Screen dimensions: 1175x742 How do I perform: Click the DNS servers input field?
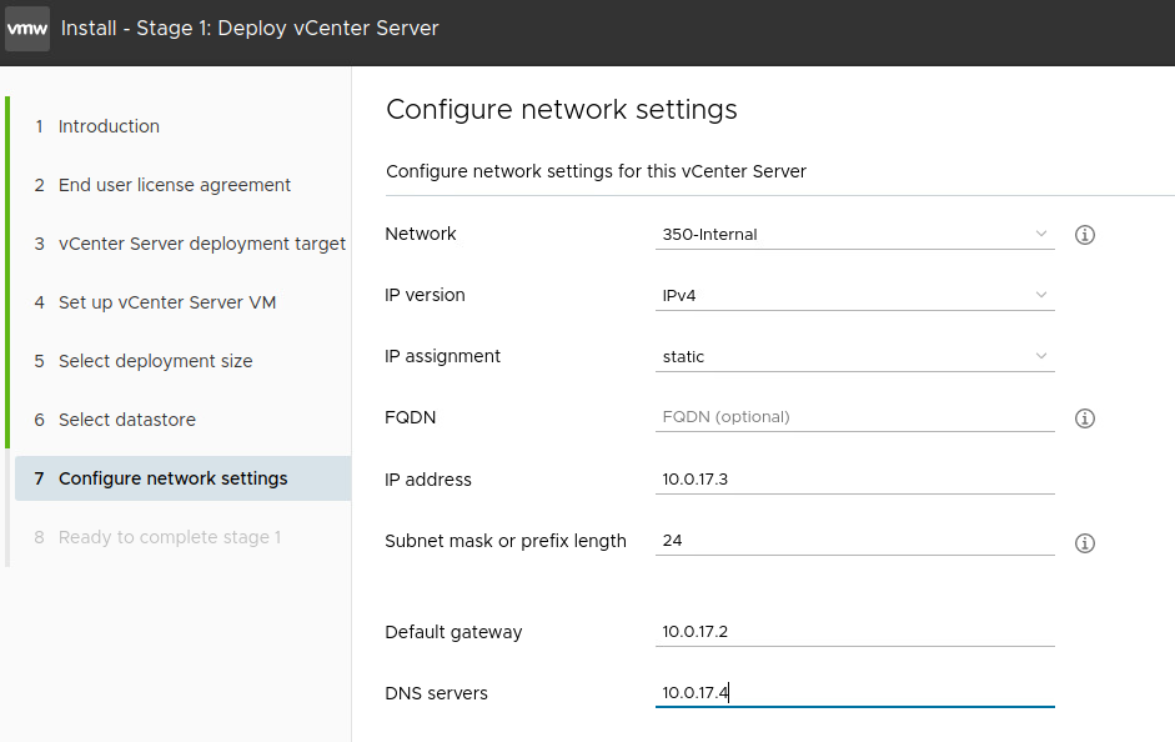854,693
